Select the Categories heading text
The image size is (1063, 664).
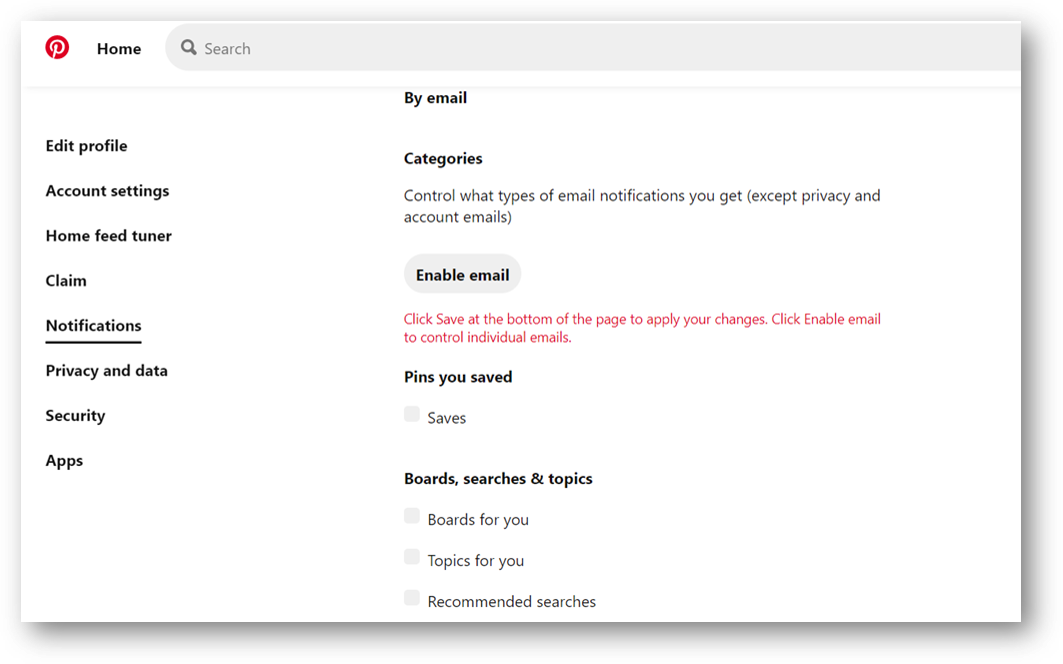coord(443,159)
